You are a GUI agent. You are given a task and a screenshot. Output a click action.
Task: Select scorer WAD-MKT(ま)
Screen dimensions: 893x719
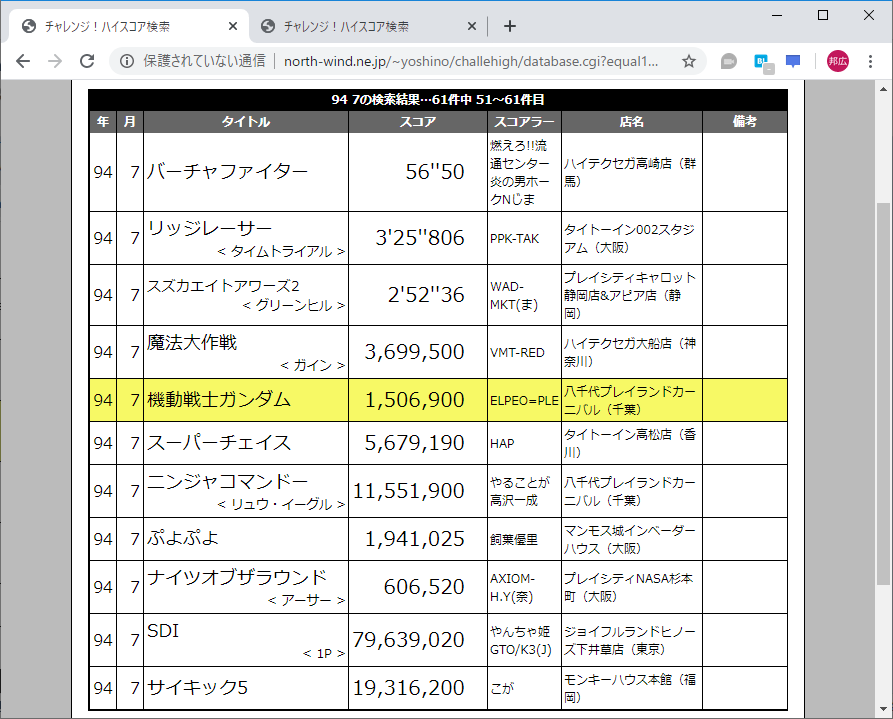point(514,296)
